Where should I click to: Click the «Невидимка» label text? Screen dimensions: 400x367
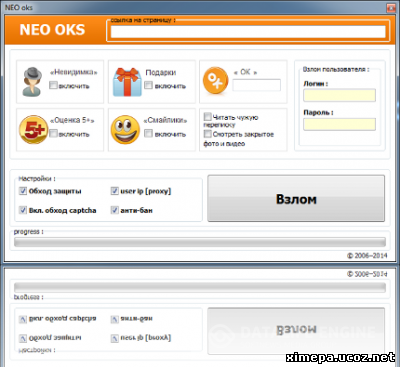tap(74, 72)
